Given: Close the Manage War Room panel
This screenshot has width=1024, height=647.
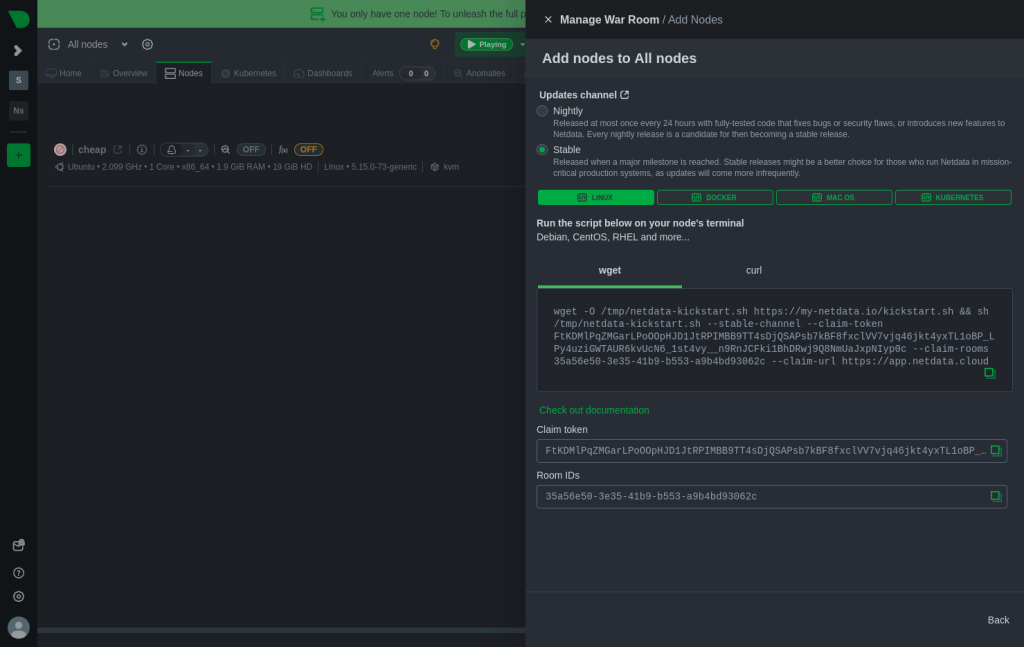Looking at the screenshot, I should pyautogui.click(x=548, y=20).
